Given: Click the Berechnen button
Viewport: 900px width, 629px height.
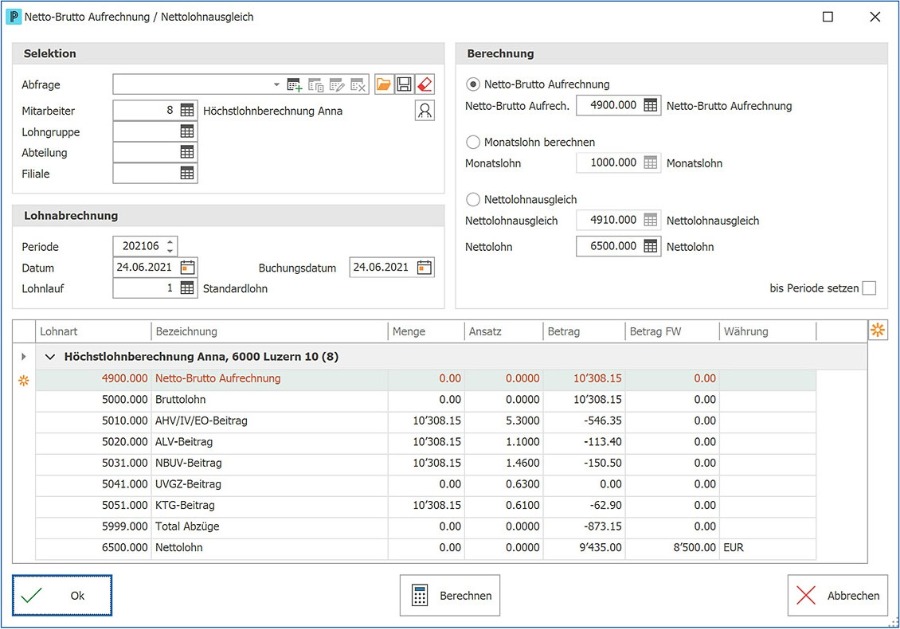Looking at the screenshot, I should coord(450,596).
